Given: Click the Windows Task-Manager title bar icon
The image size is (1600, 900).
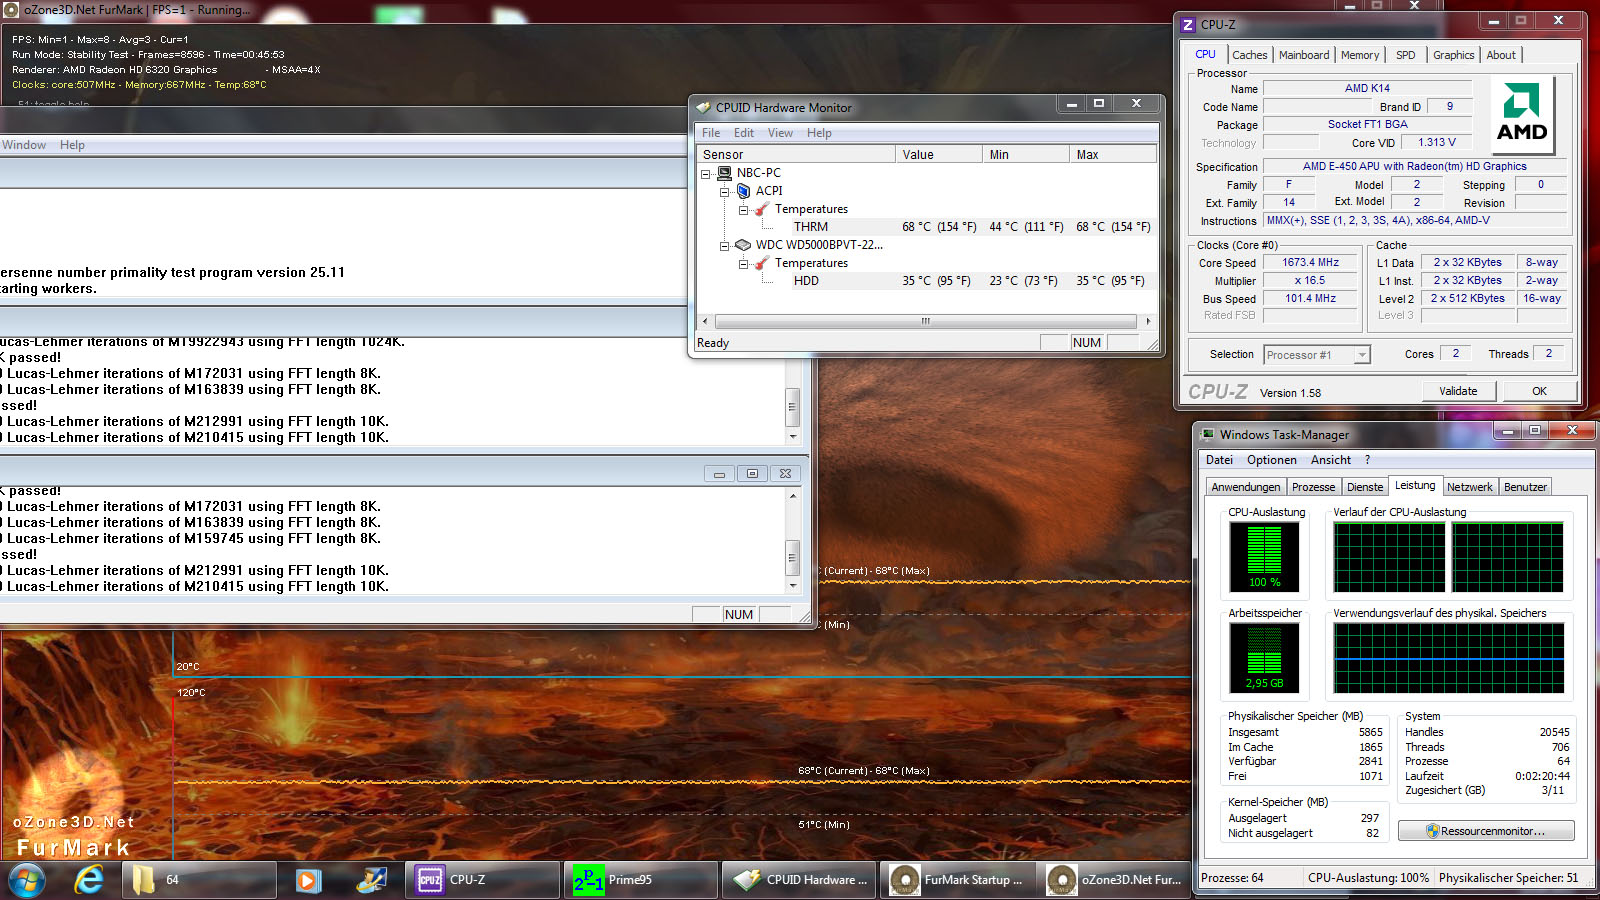Looking at the screenshot, I should pos(1208,434).
